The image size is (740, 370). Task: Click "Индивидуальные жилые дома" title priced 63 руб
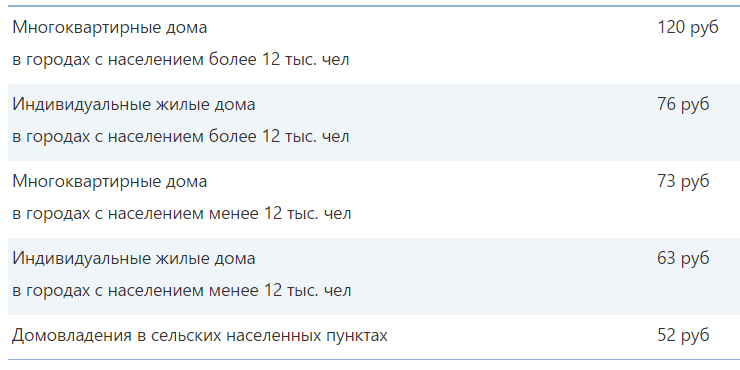click(134, 259)
